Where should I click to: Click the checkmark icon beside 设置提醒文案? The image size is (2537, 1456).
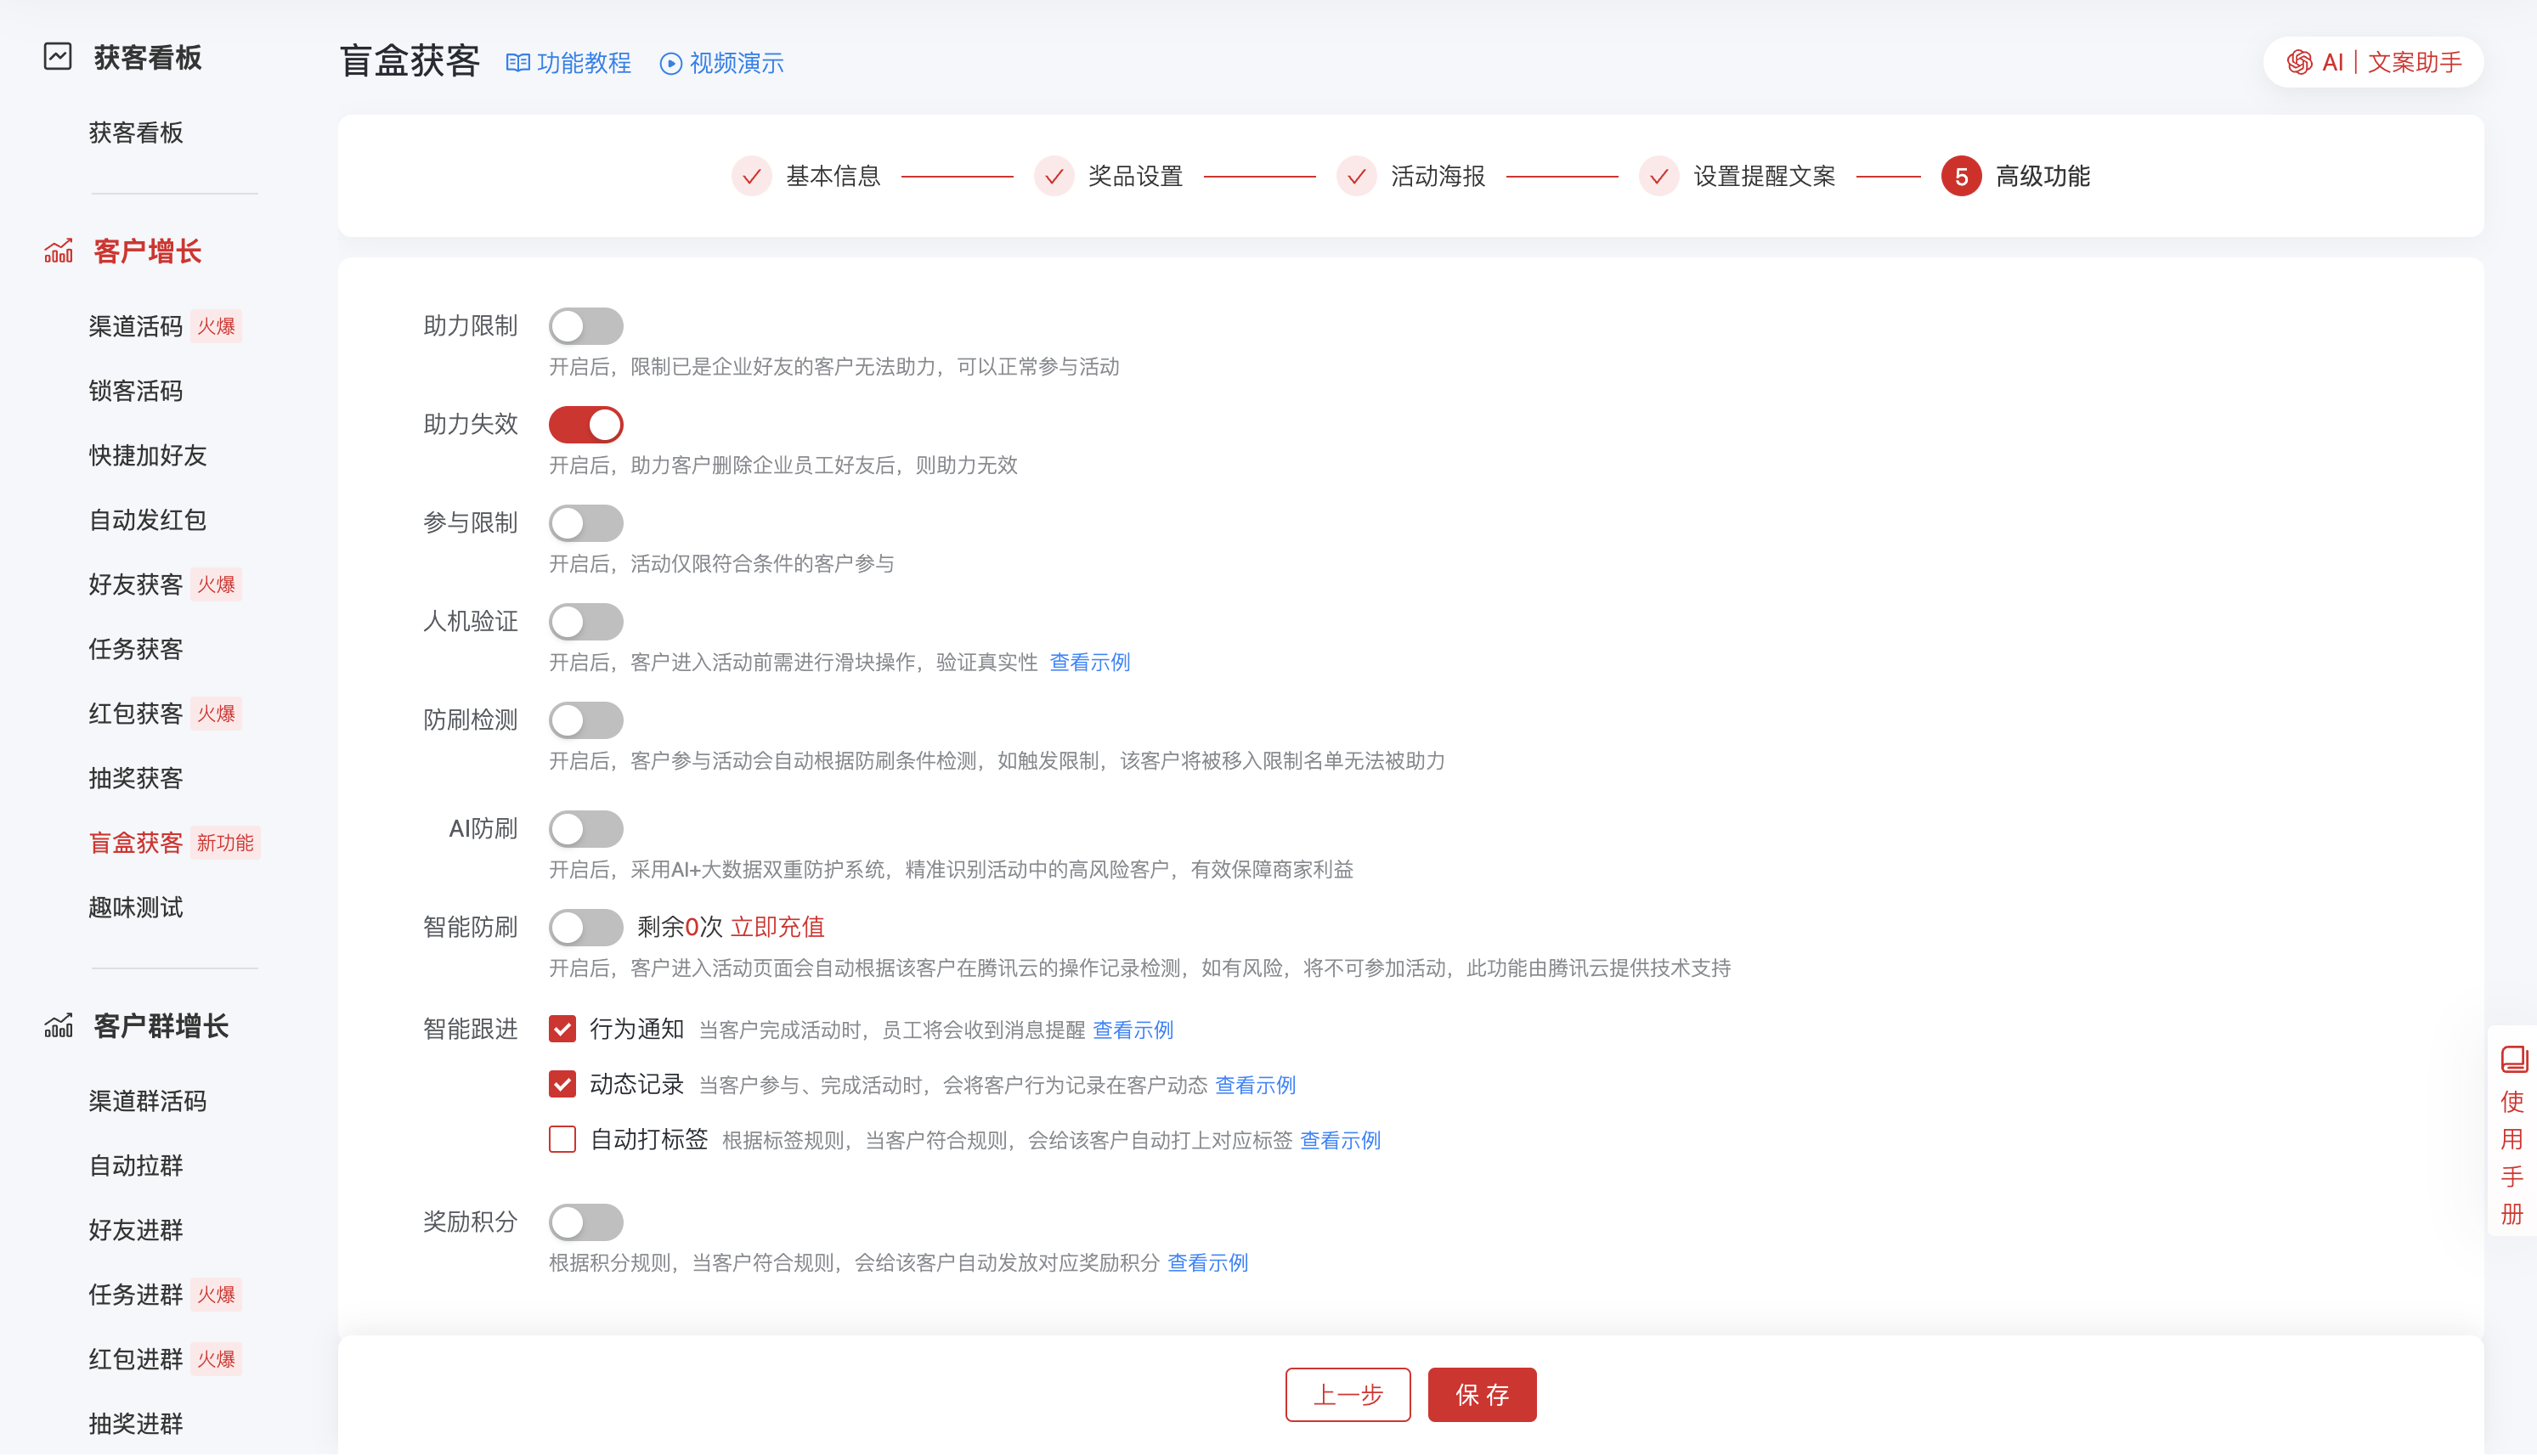1658,176
